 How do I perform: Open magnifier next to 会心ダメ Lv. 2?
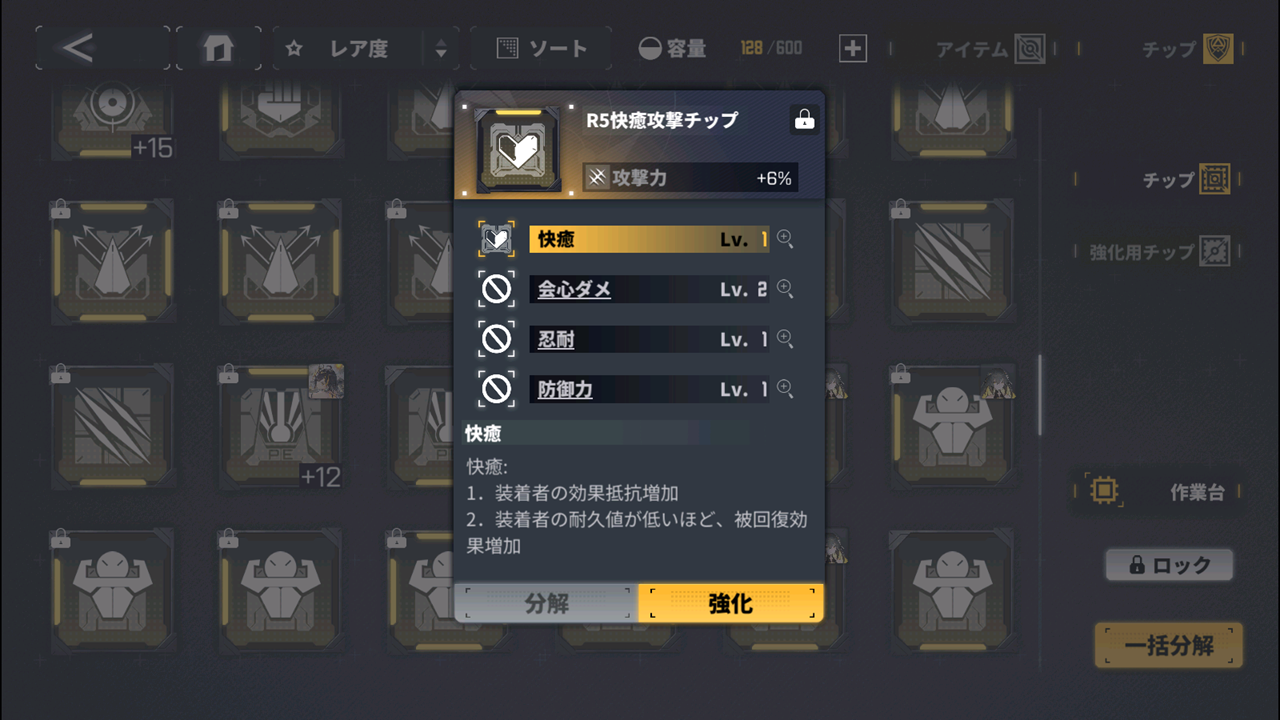pos(785,288)
